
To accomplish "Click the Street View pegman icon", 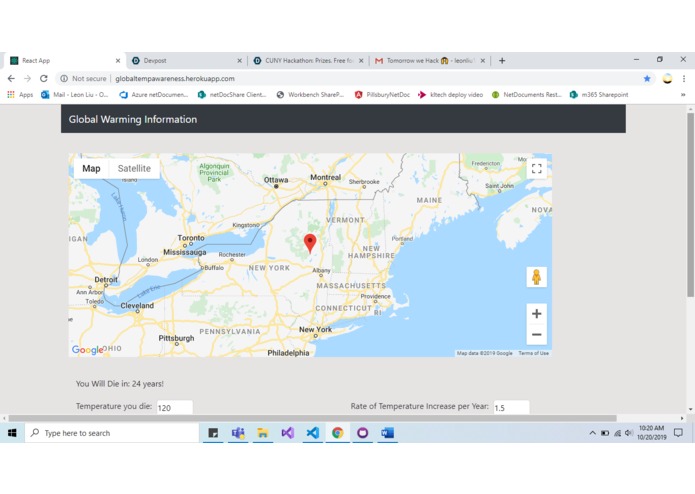I will (x=536, y=277).
